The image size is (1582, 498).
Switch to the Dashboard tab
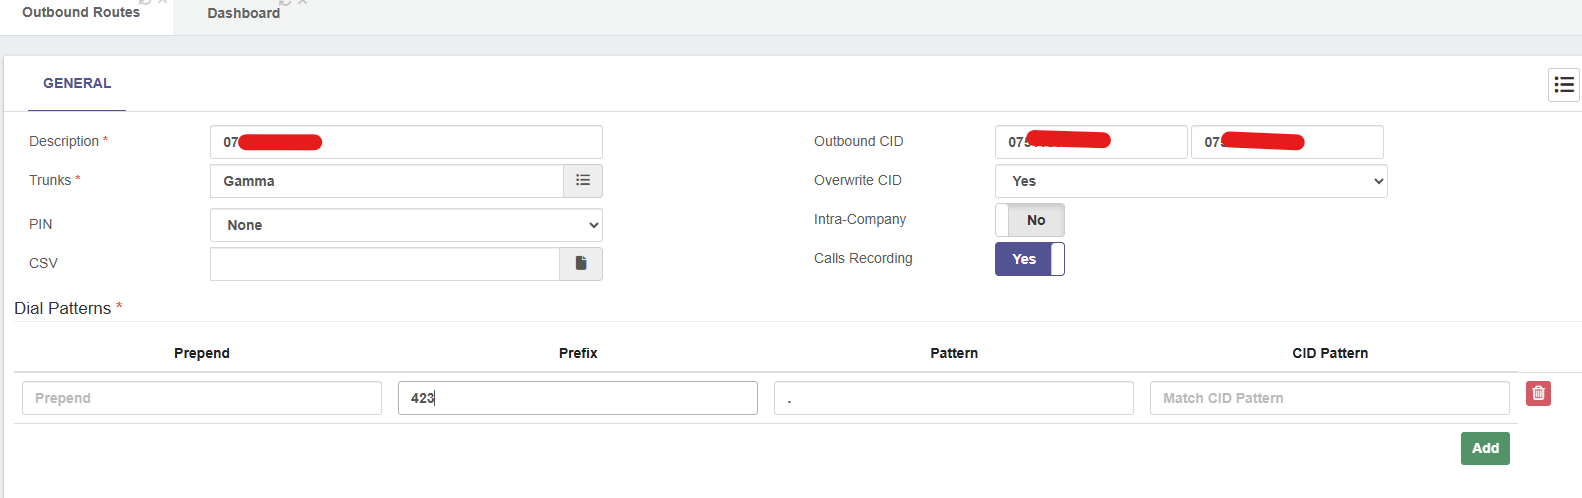tap(243, 14)
